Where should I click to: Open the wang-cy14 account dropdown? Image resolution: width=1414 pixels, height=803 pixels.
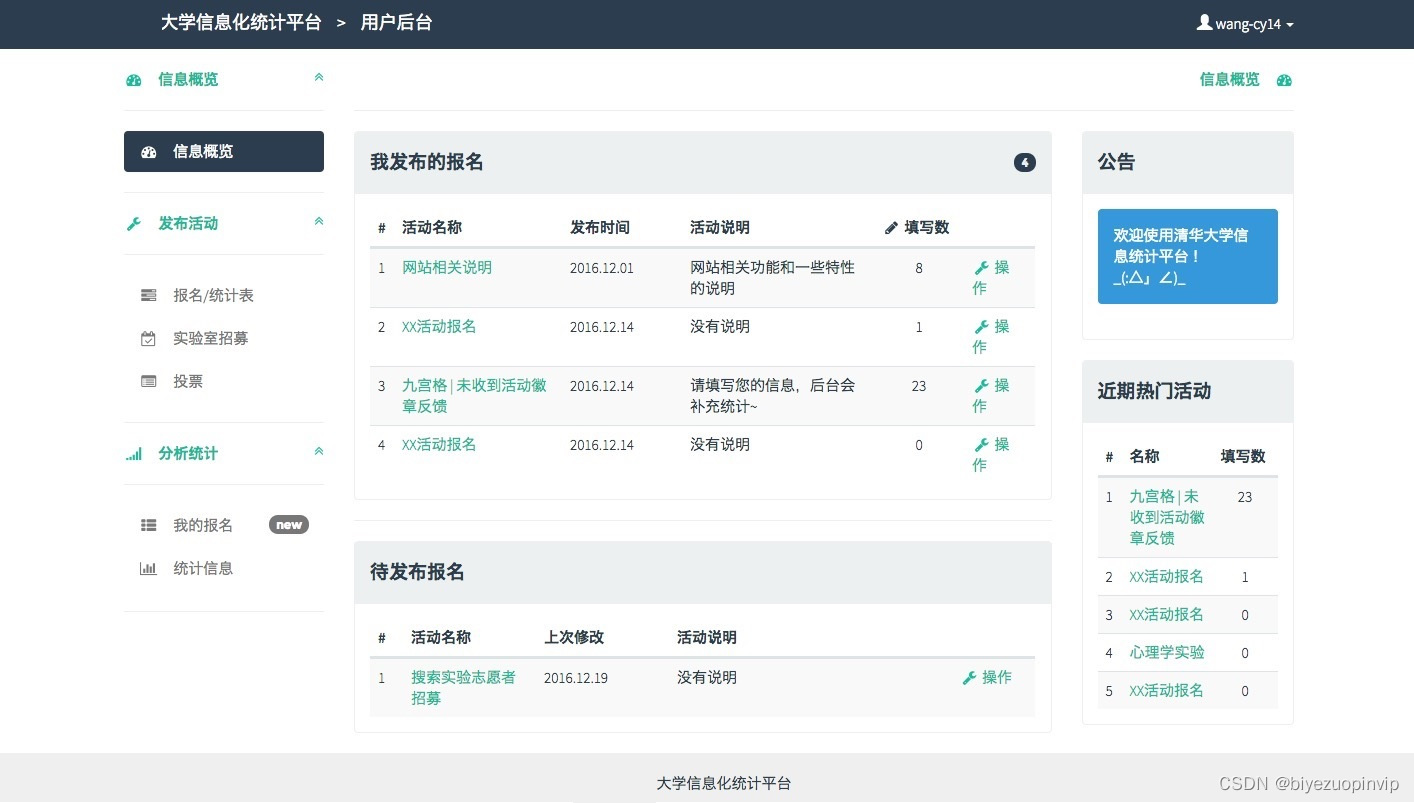click(1245, 23)
